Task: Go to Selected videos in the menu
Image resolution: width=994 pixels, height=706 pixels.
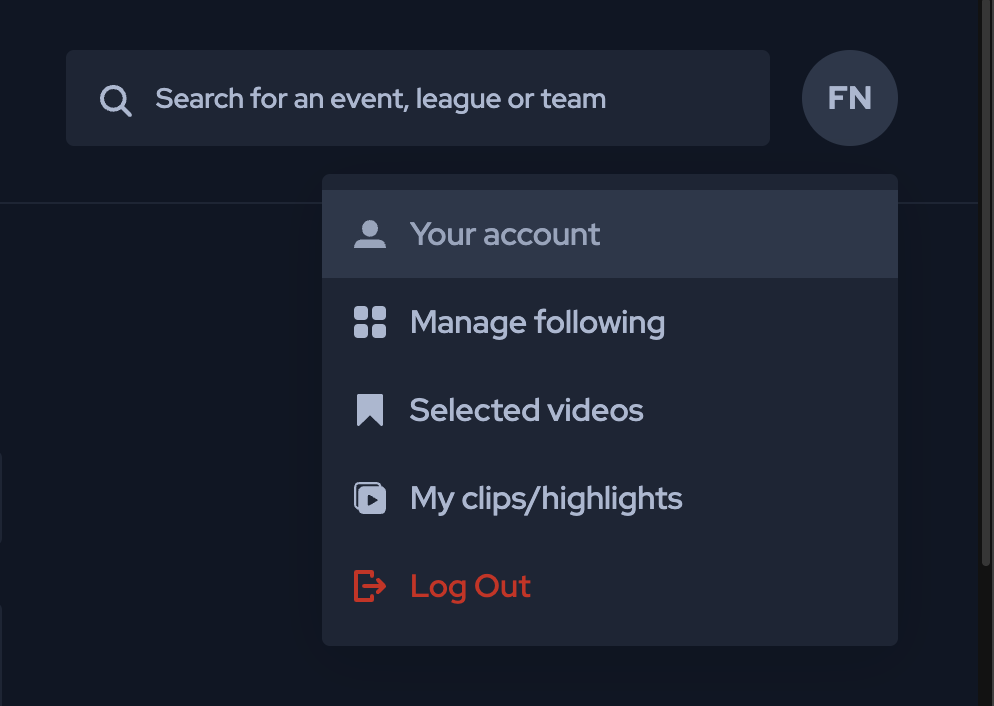Action: pos(526,410)
